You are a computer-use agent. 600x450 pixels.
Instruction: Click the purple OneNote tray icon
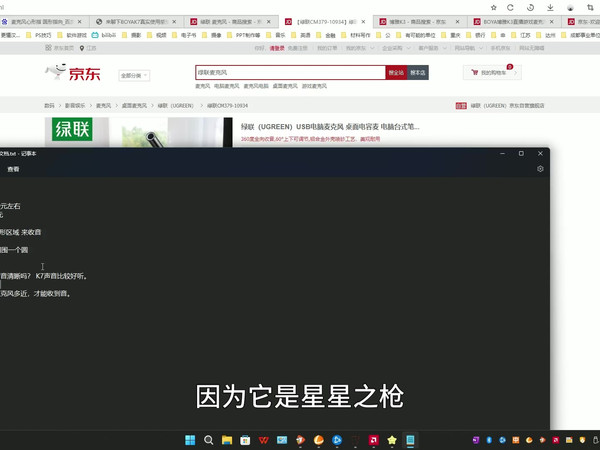(476, 440)
